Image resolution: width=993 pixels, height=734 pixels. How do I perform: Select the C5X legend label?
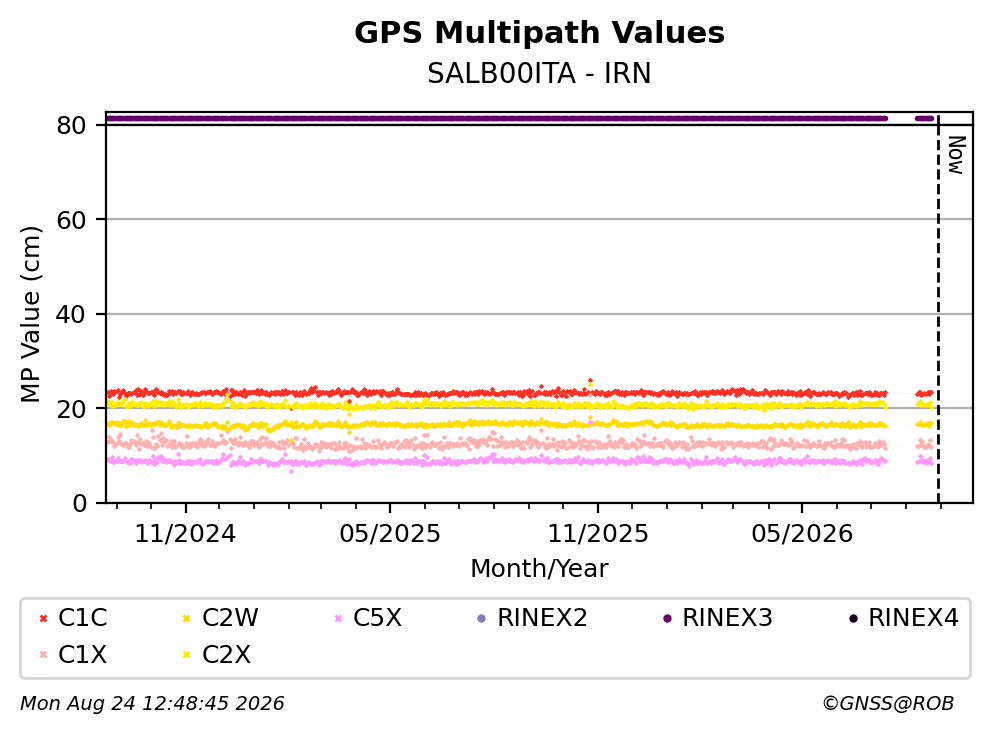(377, 618)
